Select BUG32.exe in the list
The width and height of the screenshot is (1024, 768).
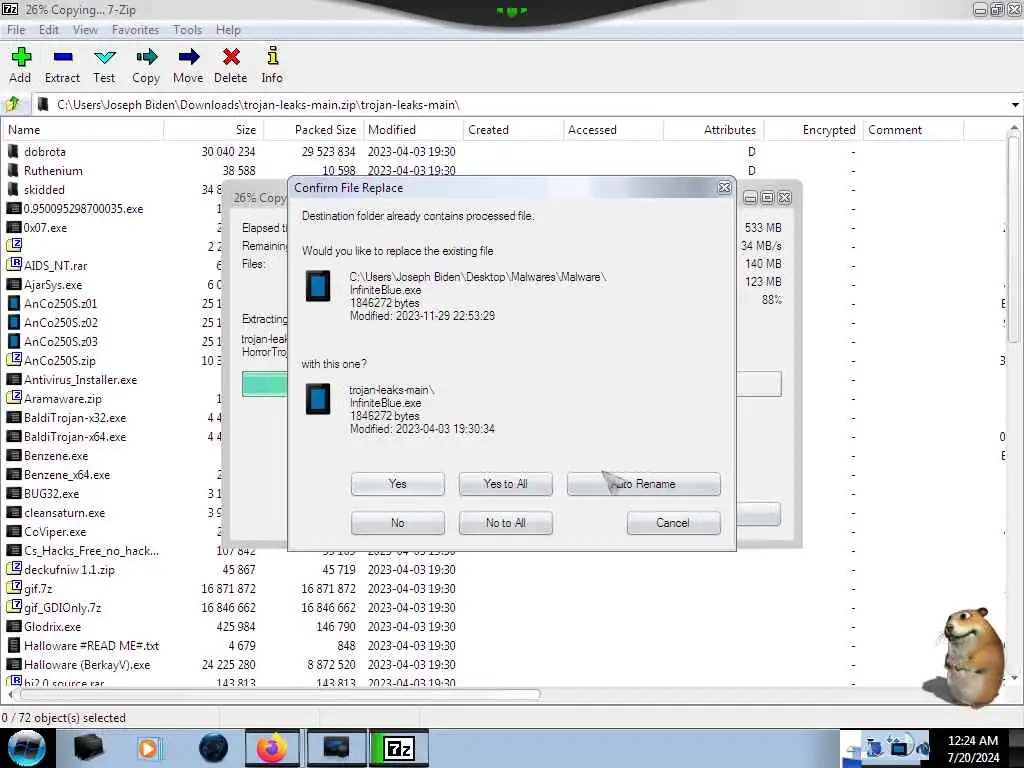[x=52, y=494]
